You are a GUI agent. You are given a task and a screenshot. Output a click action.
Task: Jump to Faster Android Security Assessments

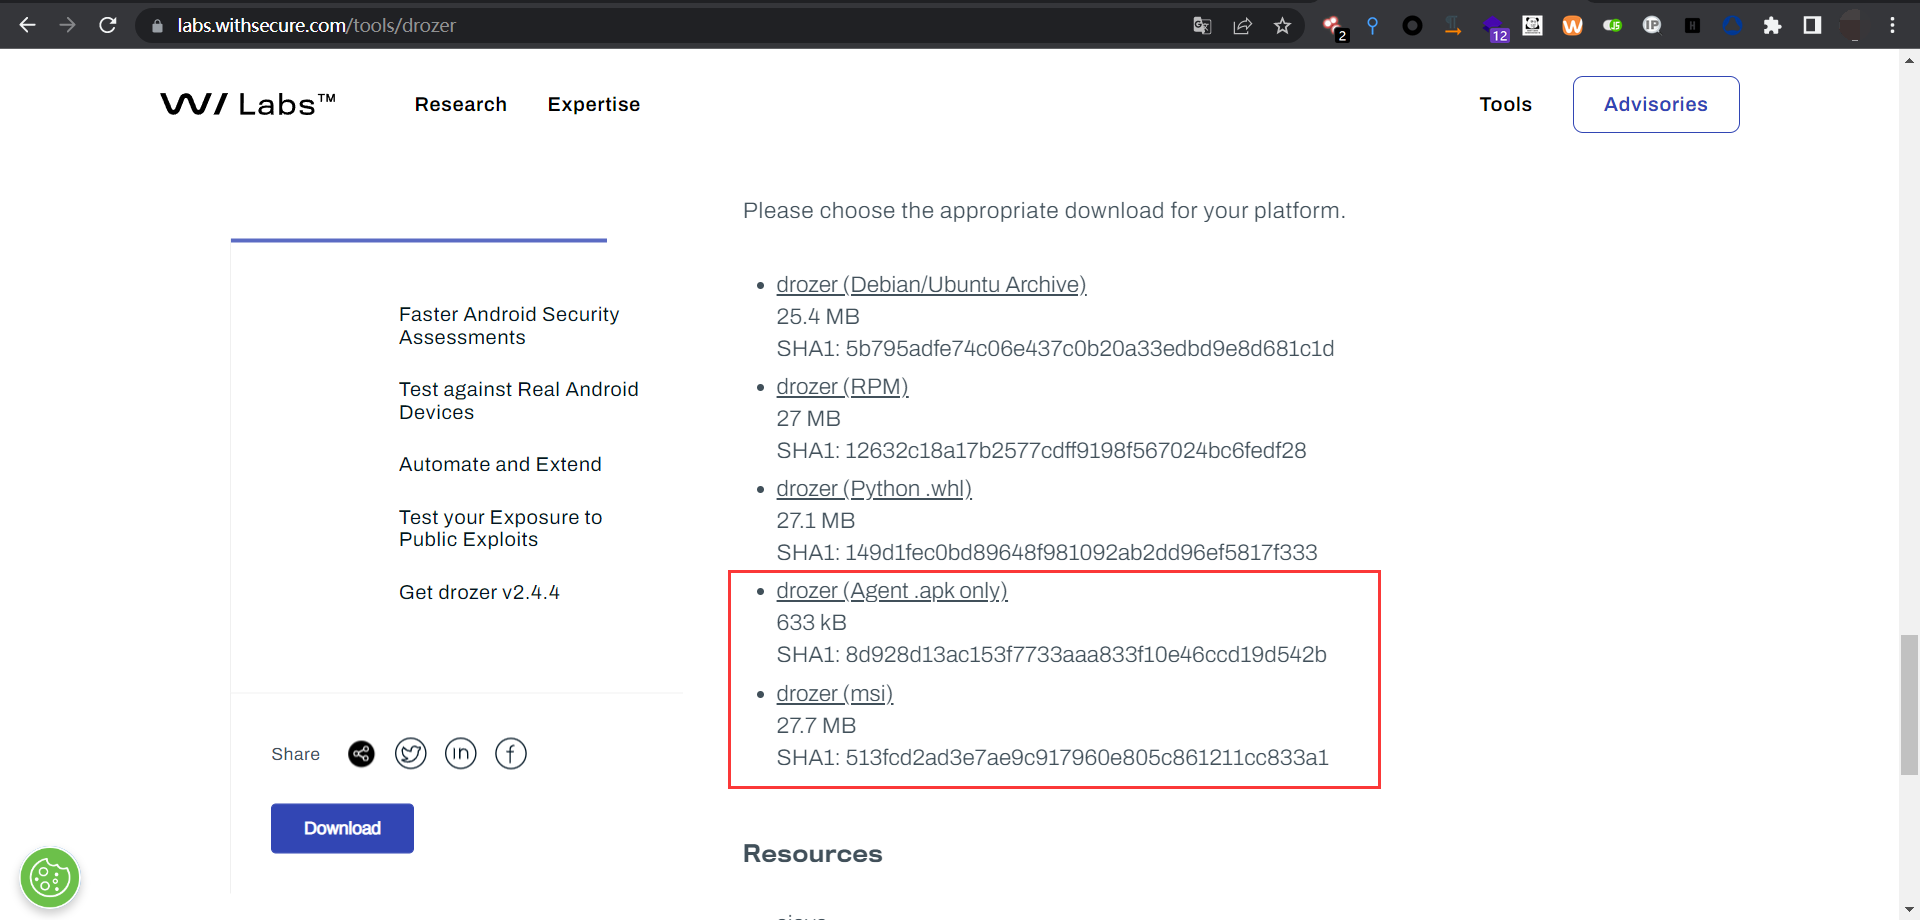point(509,326)
